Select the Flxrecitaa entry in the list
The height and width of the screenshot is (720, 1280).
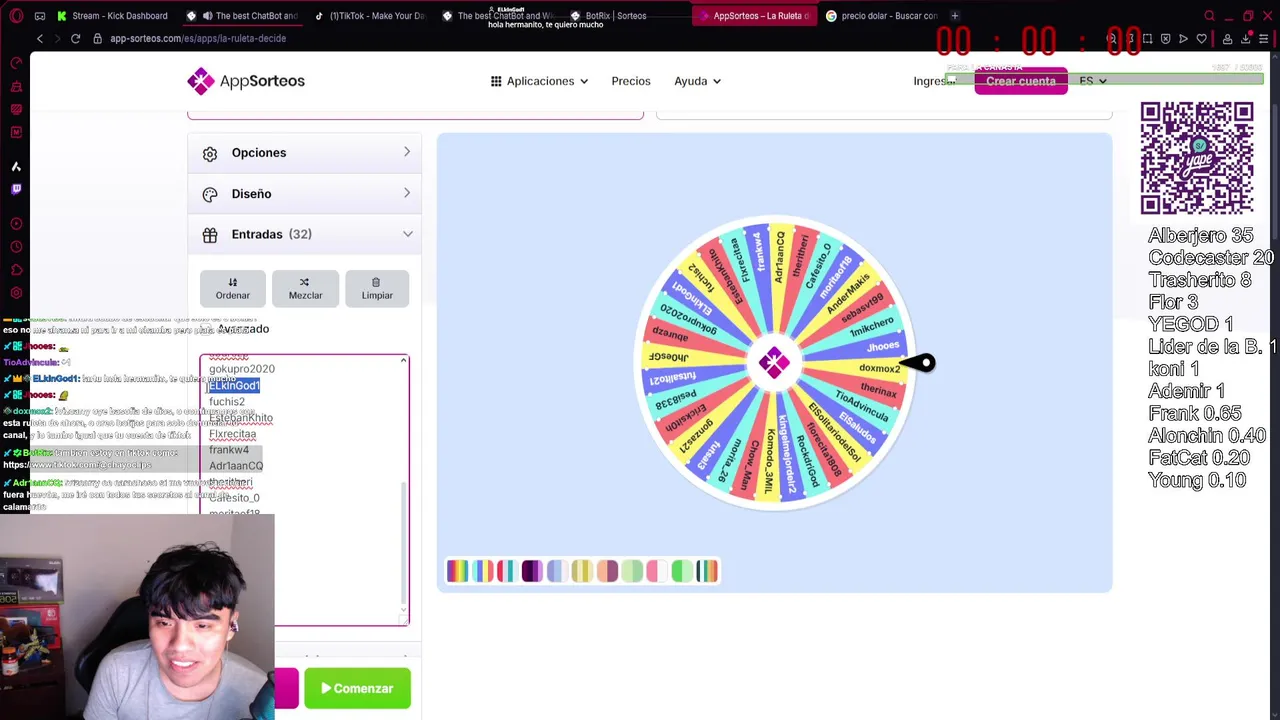(232, 434)
